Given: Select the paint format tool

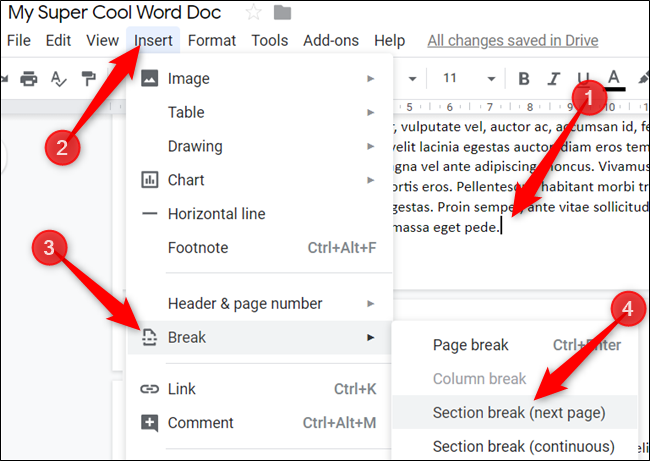Looking at the screenshot, I should point(88,78).
